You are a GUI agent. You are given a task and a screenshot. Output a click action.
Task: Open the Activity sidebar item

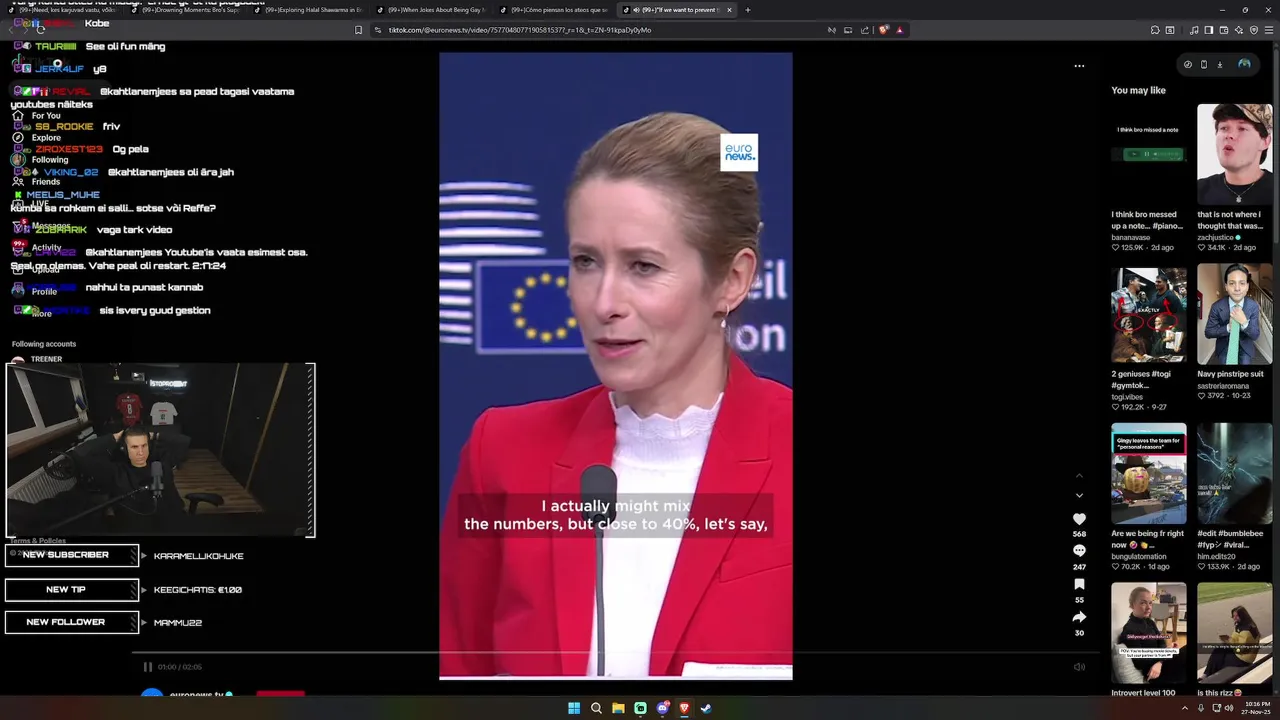click(x=37, y=248)
